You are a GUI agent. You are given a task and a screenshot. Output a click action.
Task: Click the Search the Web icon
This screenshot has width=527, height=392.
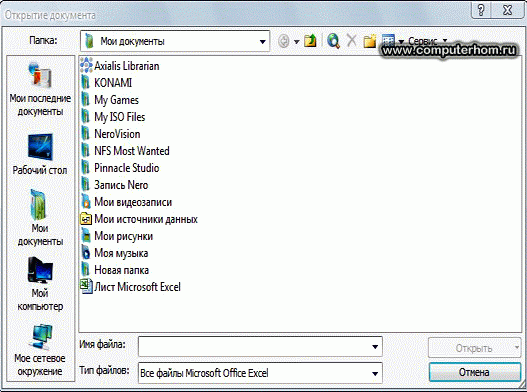click(333, 41)
